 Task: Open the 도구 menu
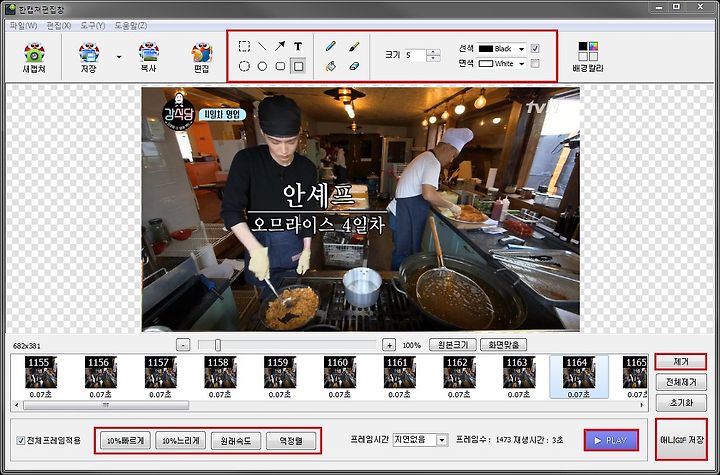coord(93,25)
